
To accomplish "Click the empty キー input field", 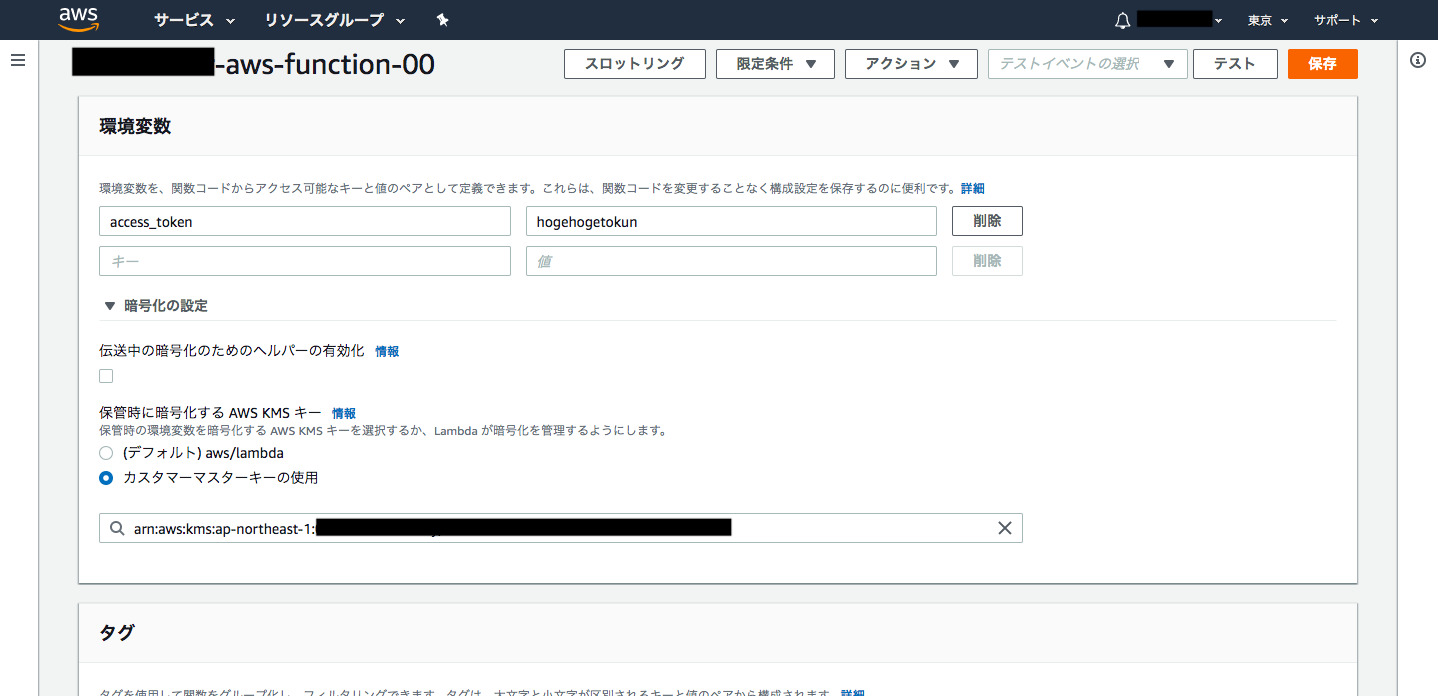I will (x=305, y=261).
